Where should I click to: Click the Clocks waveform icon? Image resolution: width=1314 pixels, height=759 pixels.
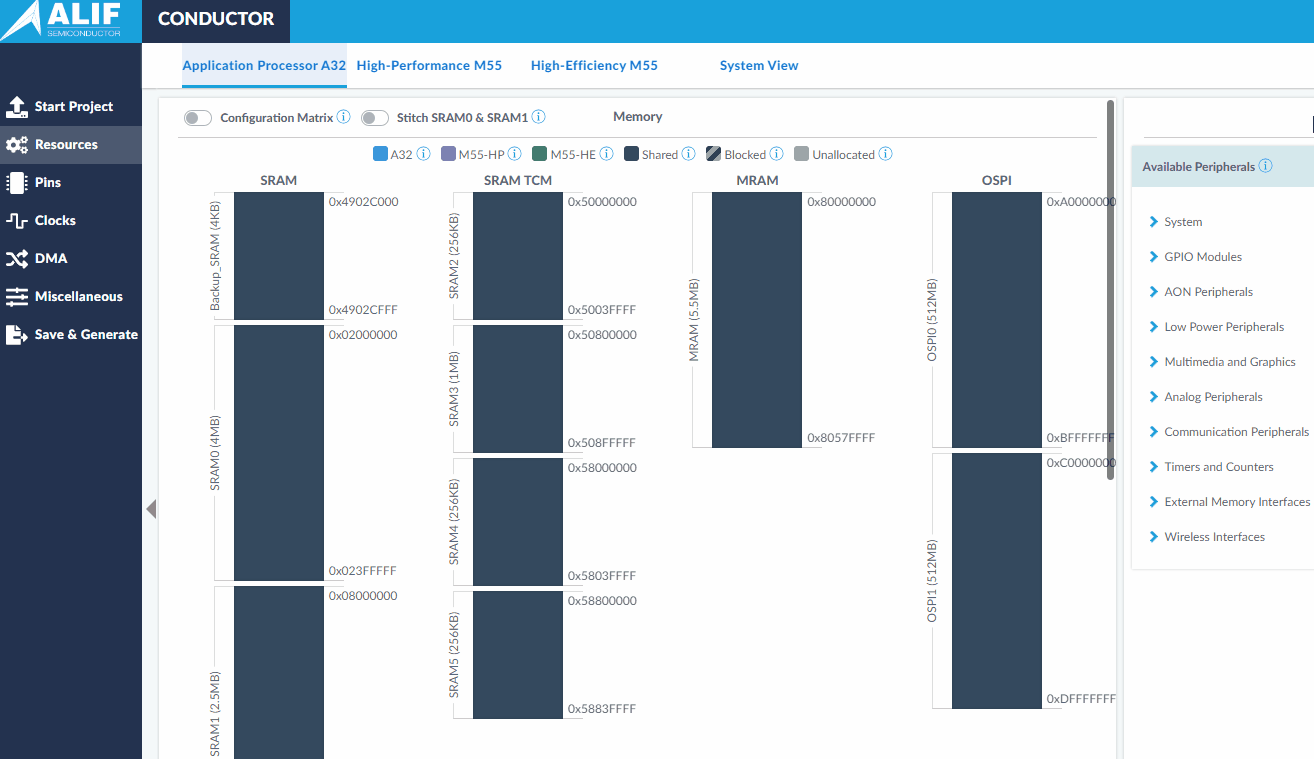(16, 221)
